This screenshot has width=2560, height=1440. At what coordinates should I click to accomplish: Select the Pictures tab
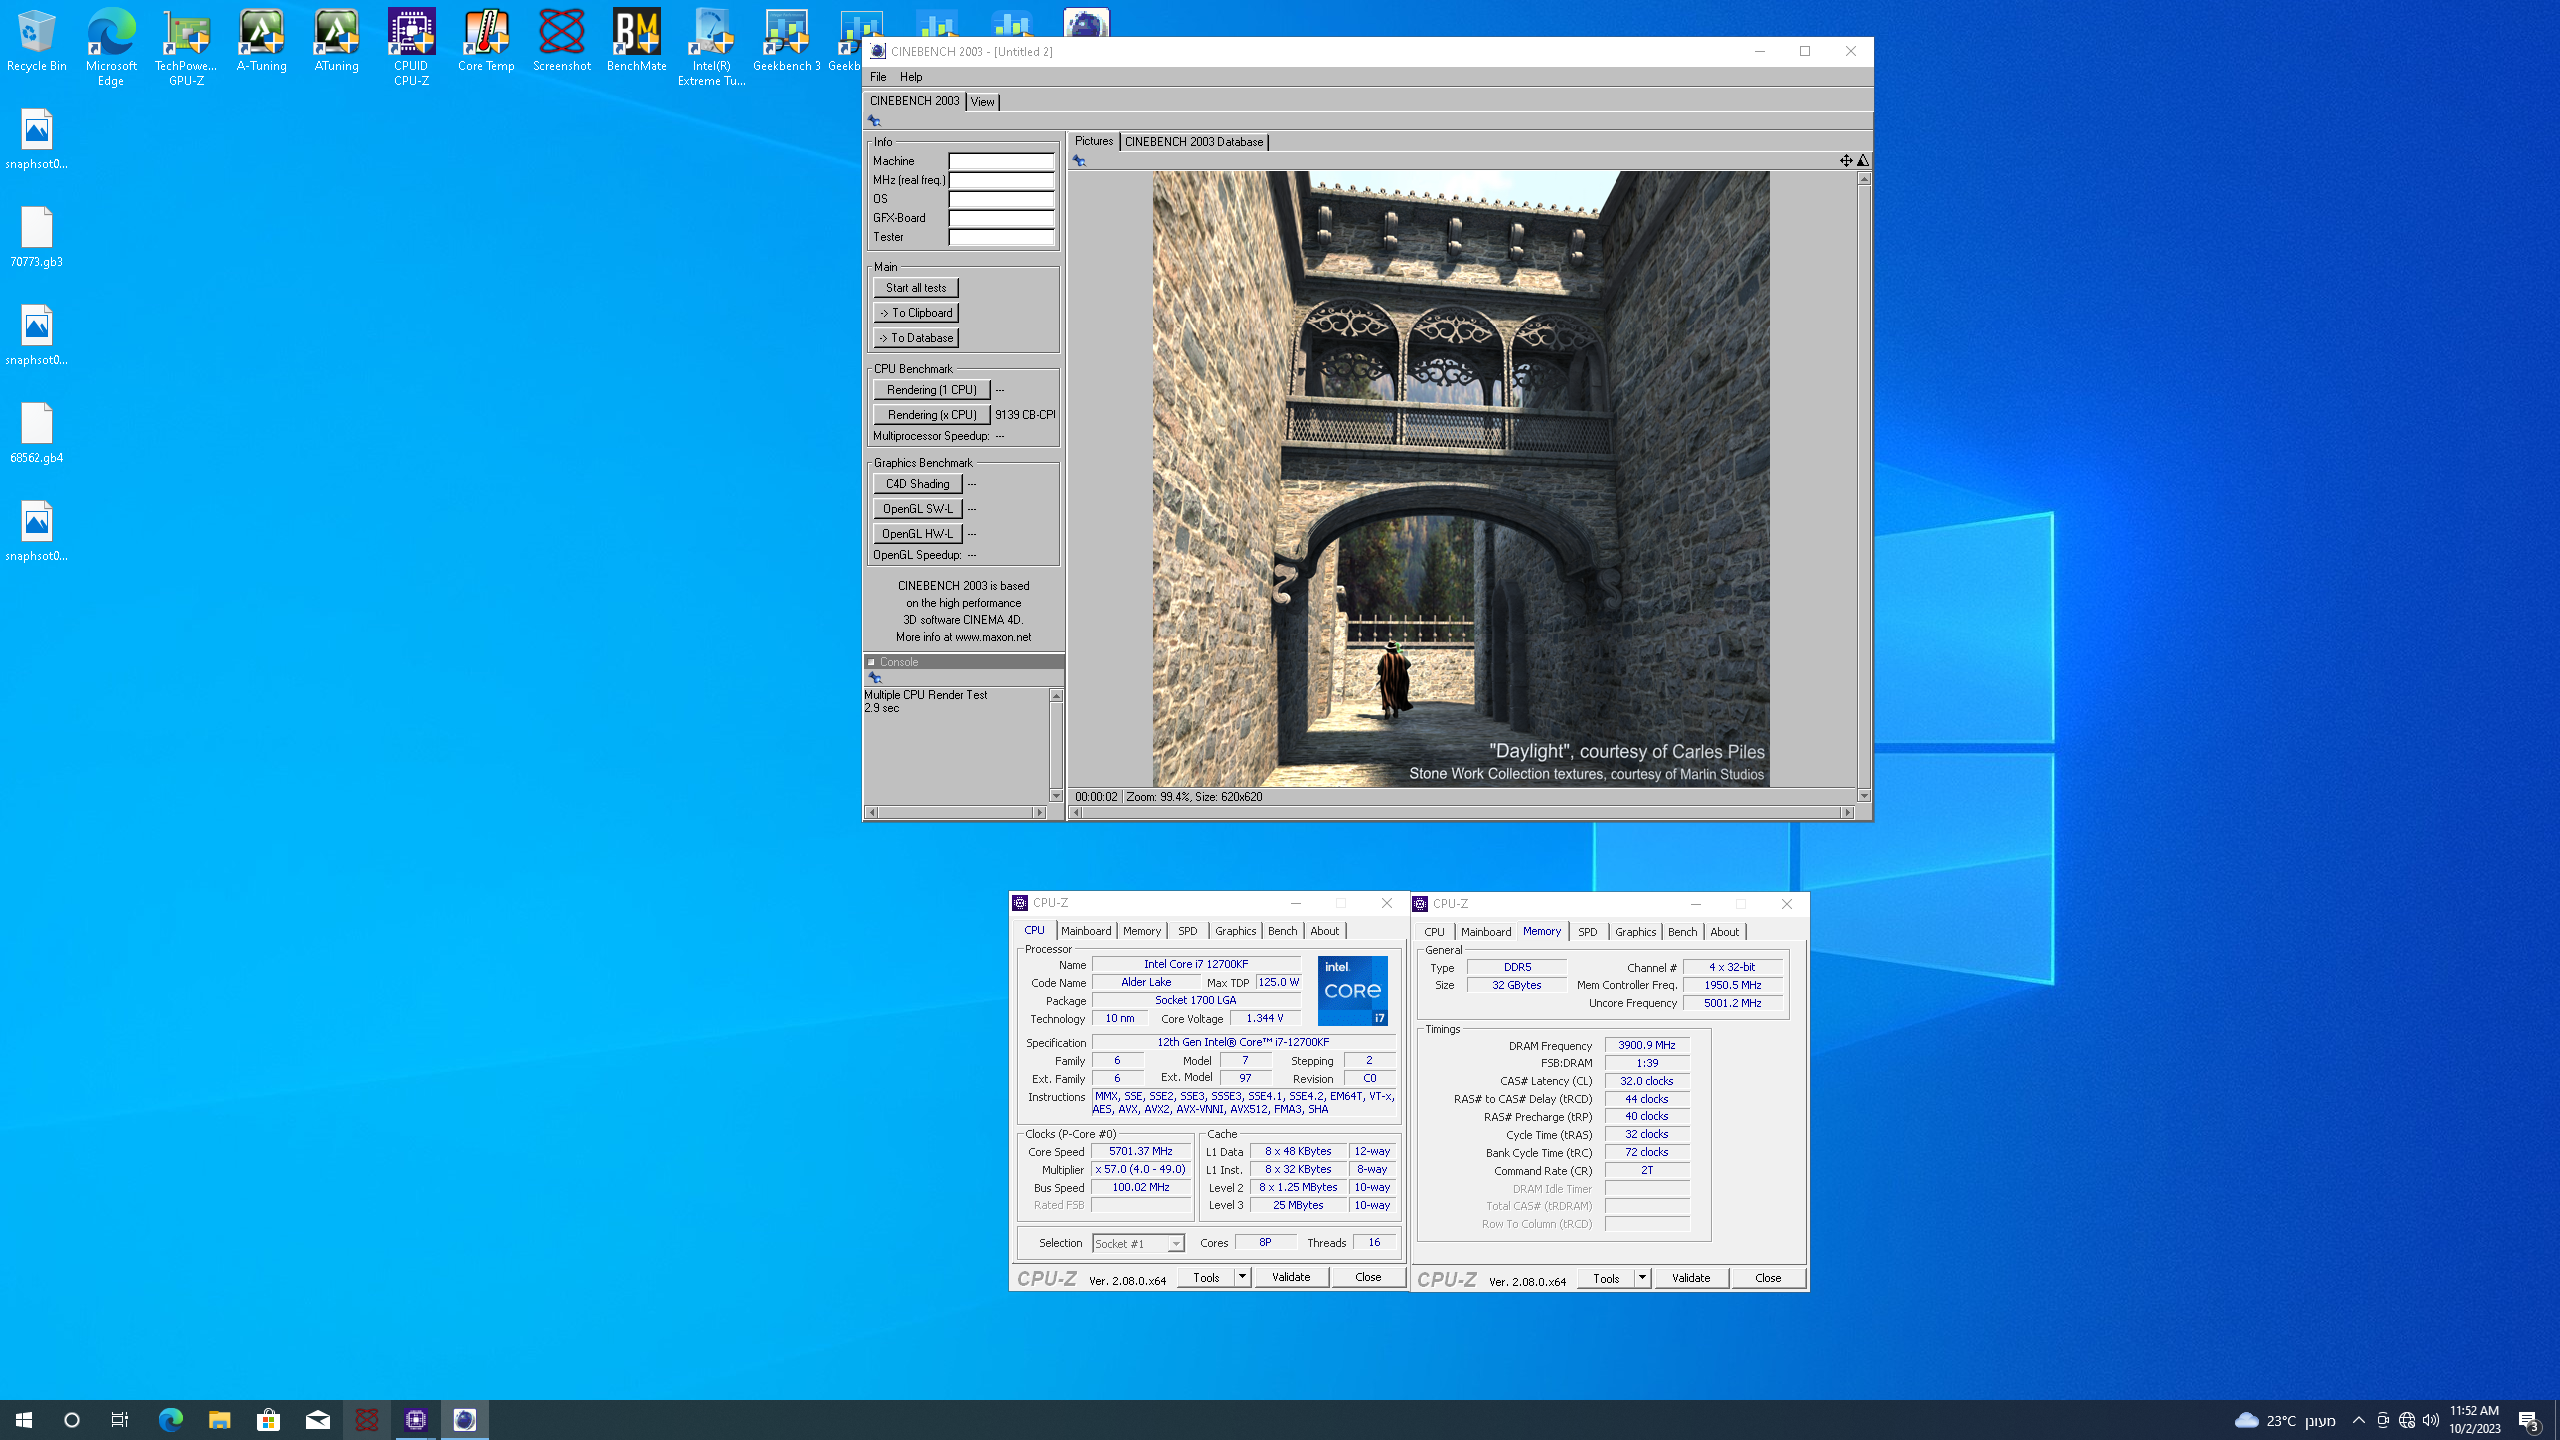tap(1094, 141)
